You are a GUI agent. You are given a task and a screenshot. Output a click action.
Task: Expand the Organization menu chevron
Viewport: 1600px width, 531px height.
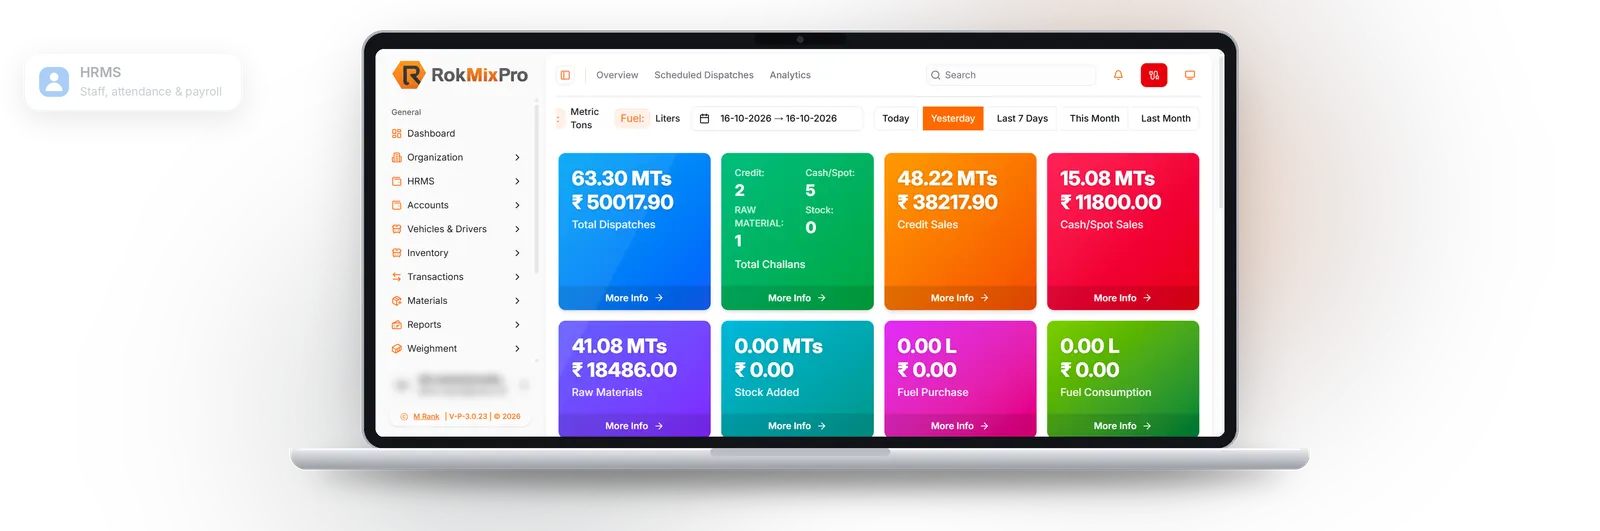517,157
